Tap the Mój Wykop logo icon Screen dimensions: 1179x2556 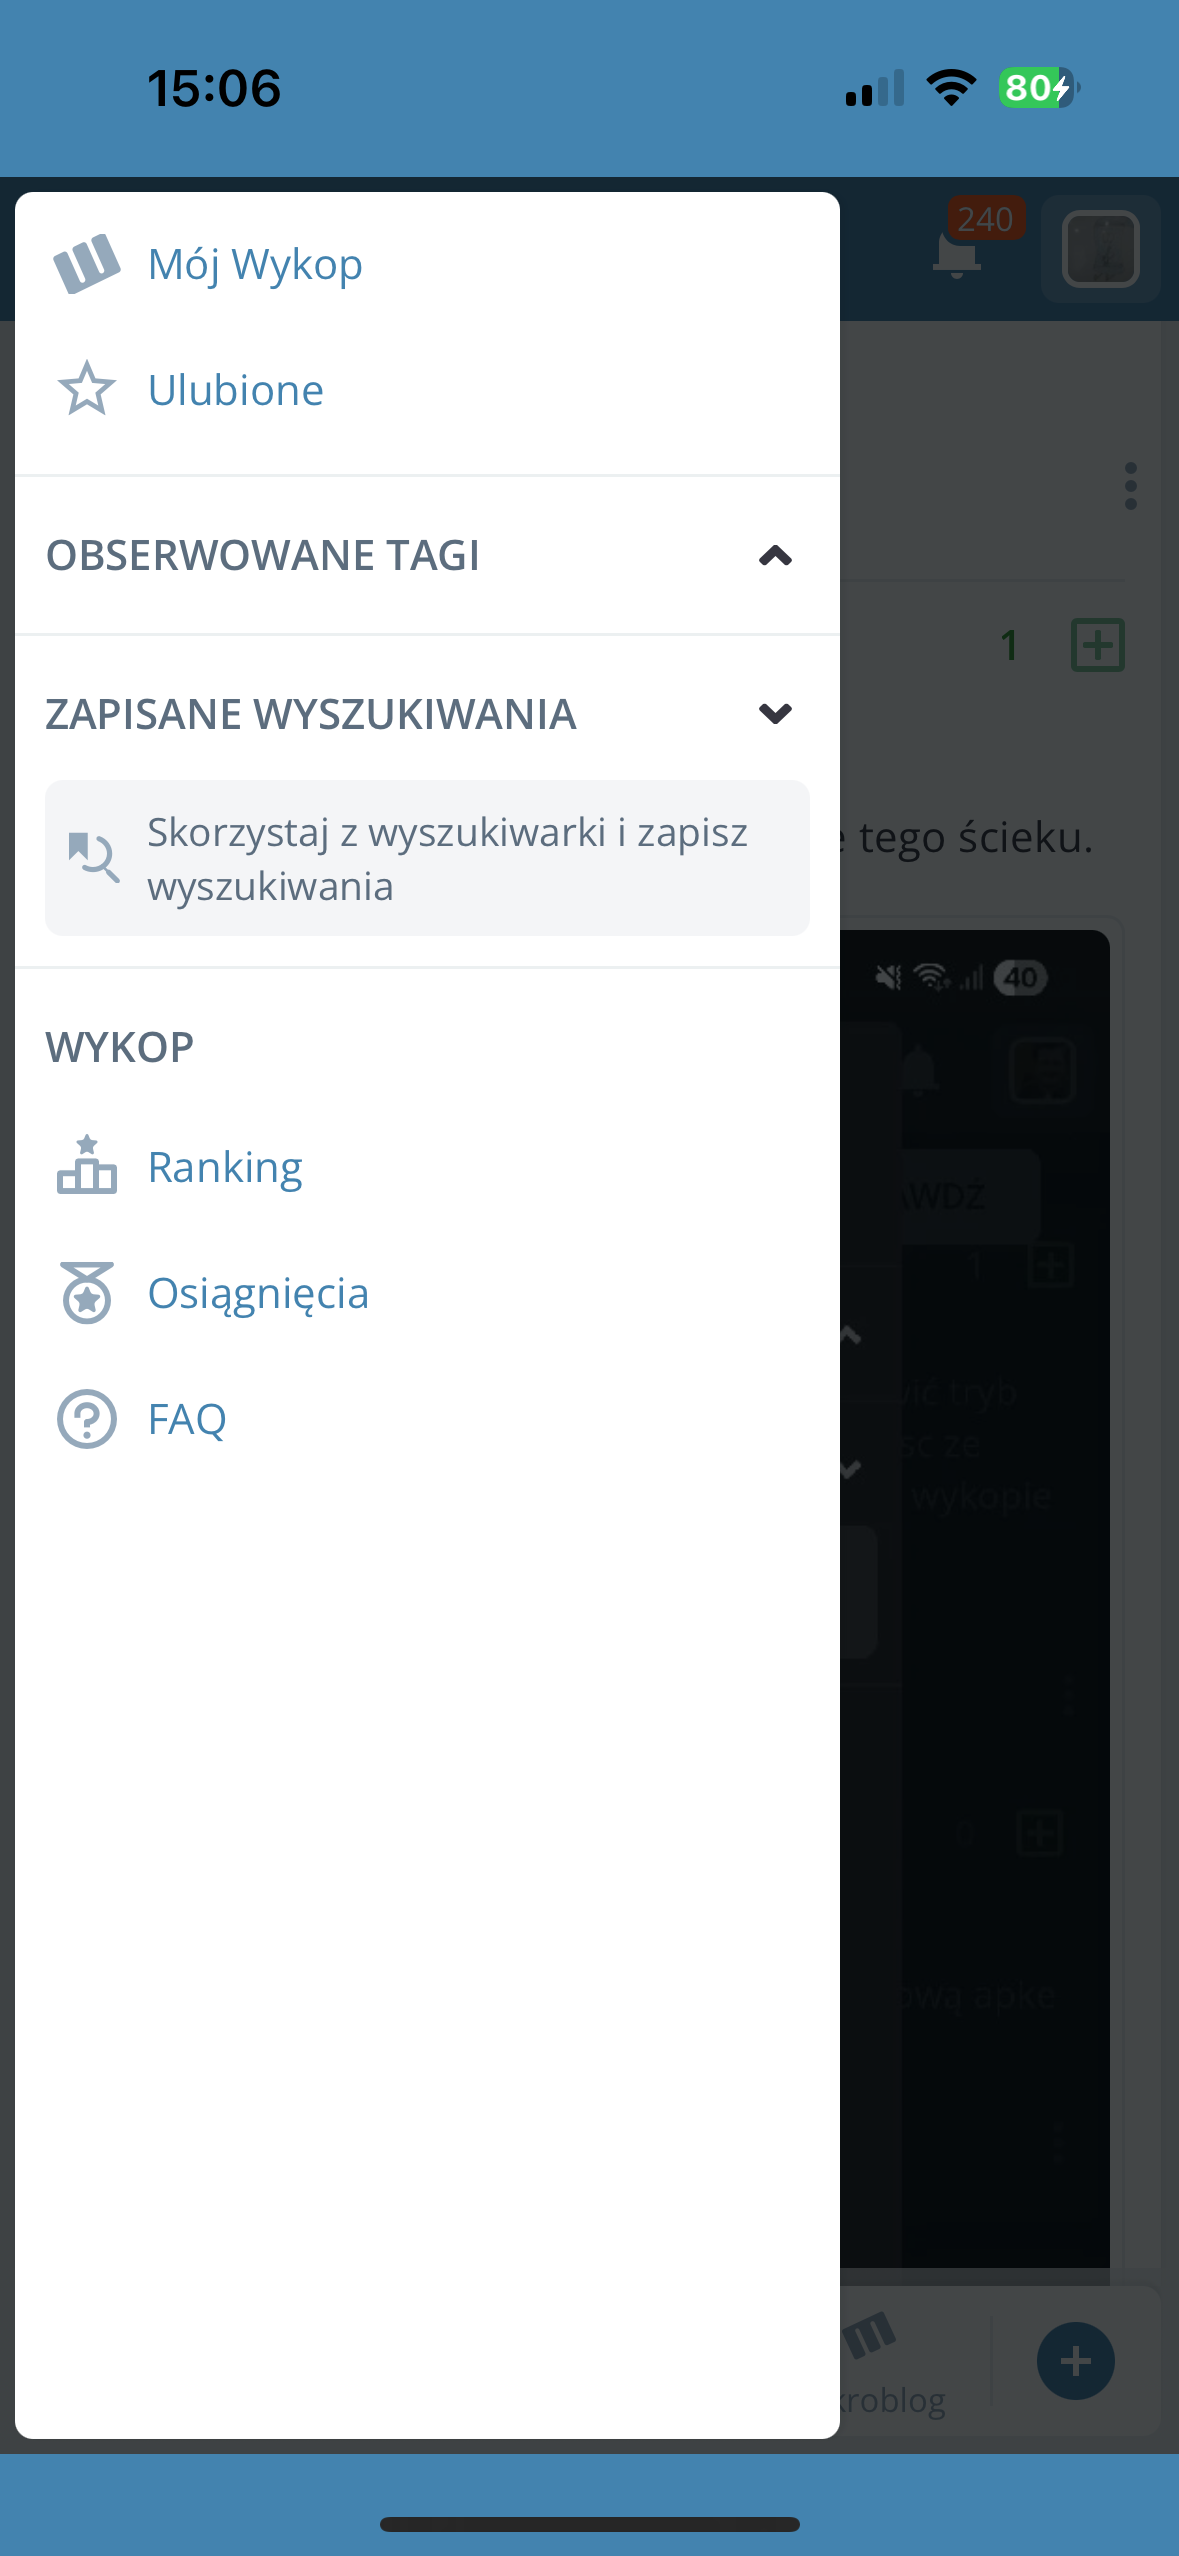pos(86,264)
